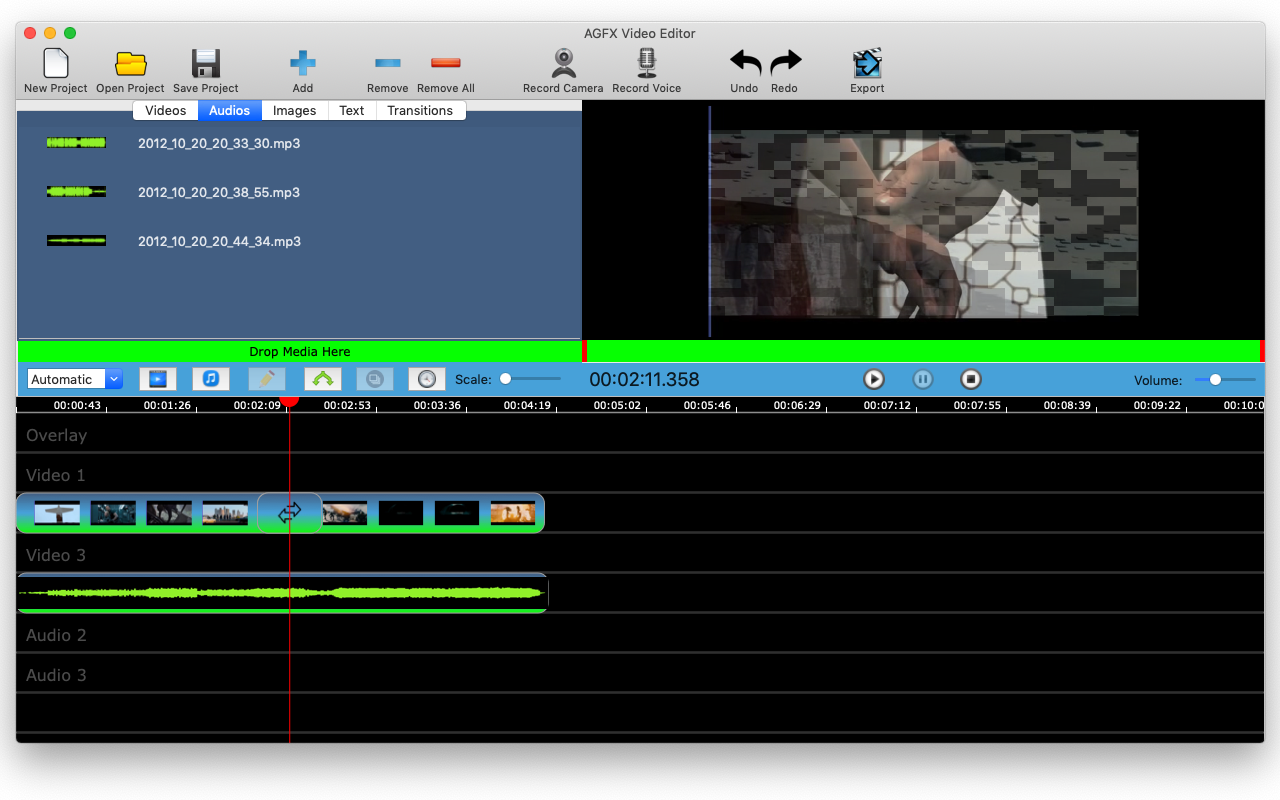Select 2012_10_20_20_33_30.mp3 audio file
The image size is (1280, 800).
pos(219,143)
